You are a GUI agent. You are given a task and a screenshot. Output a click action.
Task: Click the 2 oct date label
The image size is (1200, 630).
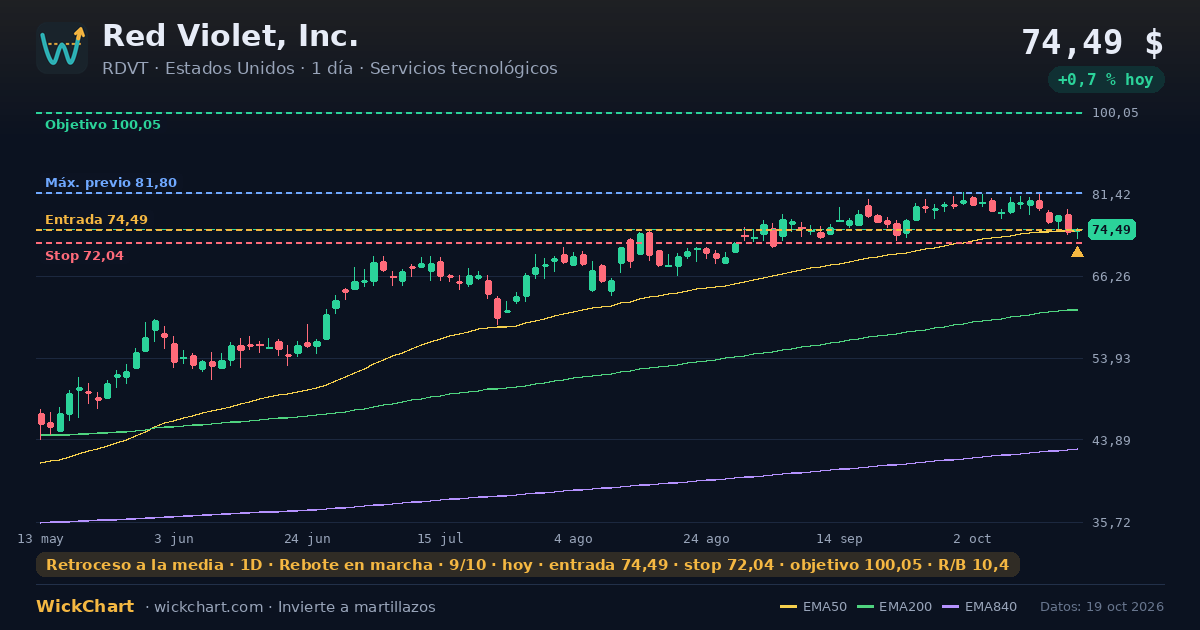pos(972,538)
